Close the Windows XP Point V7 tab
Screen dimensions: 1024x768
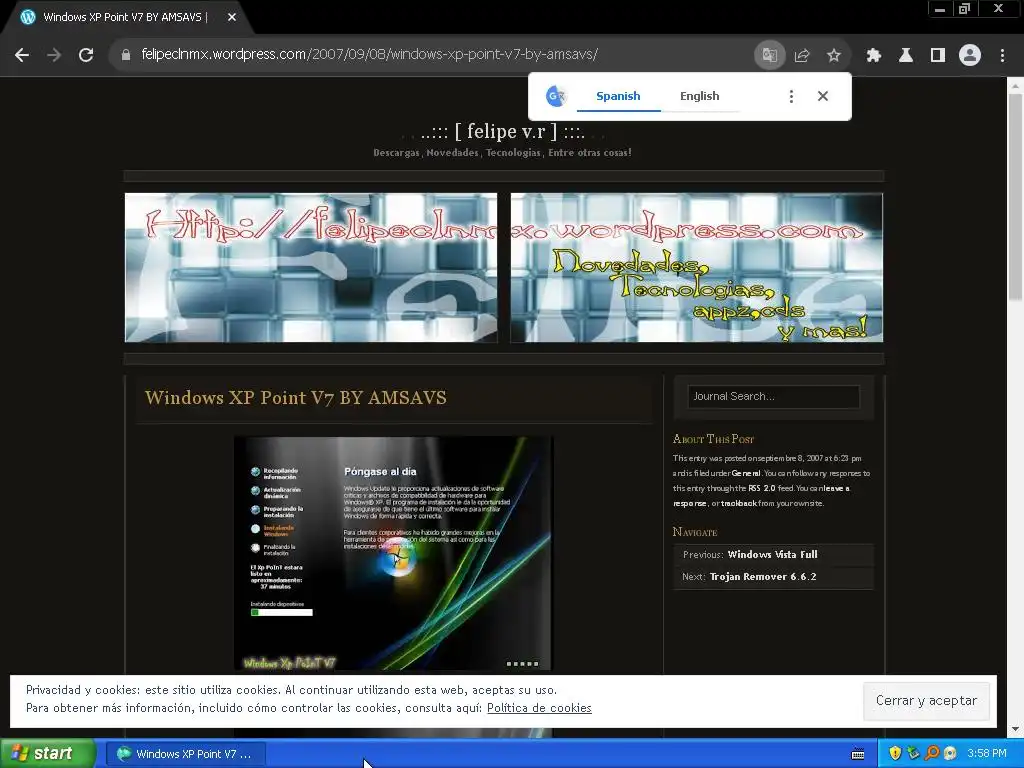232,17
